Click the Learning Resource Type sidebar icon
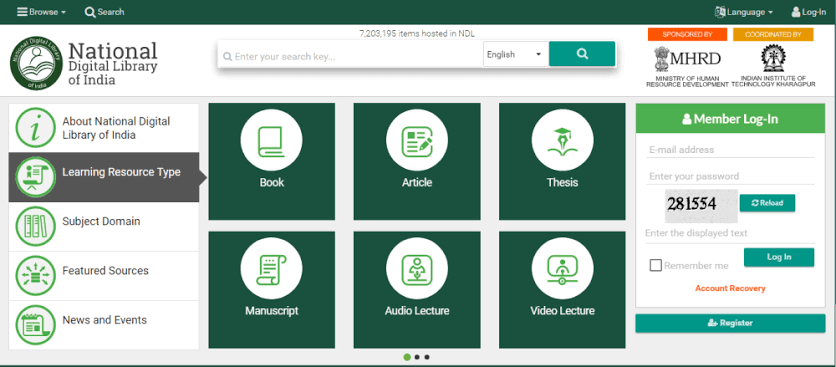The height and width of the screenshot is (367, 836). [x=36, y=177]
